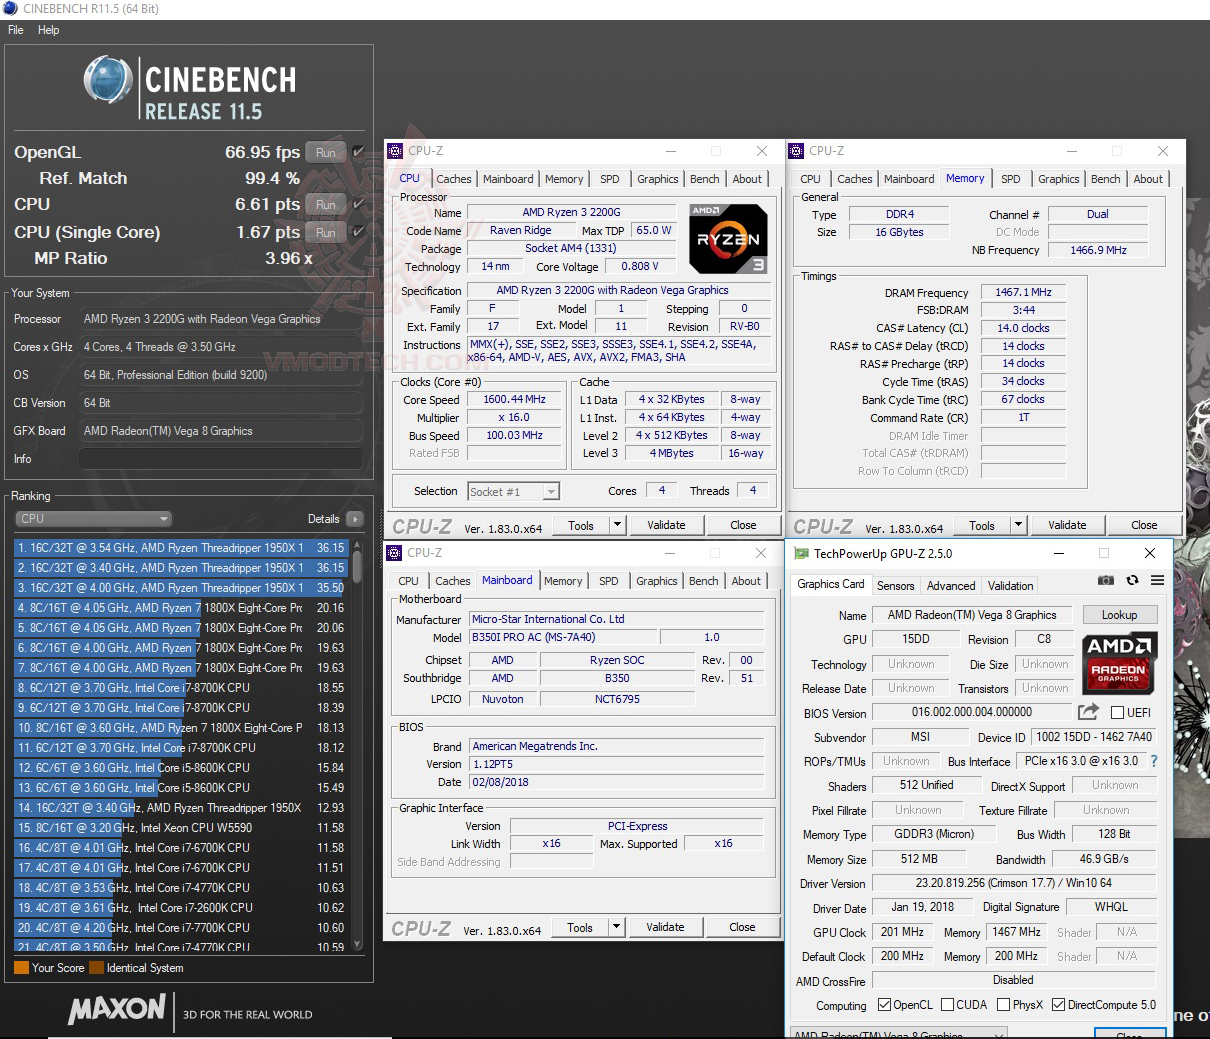Image resolution: width=1210 pixels, height=1039 pixels.
Task: Click the CPU-Z CPU window title icon
Action: (x=395, y=151)
